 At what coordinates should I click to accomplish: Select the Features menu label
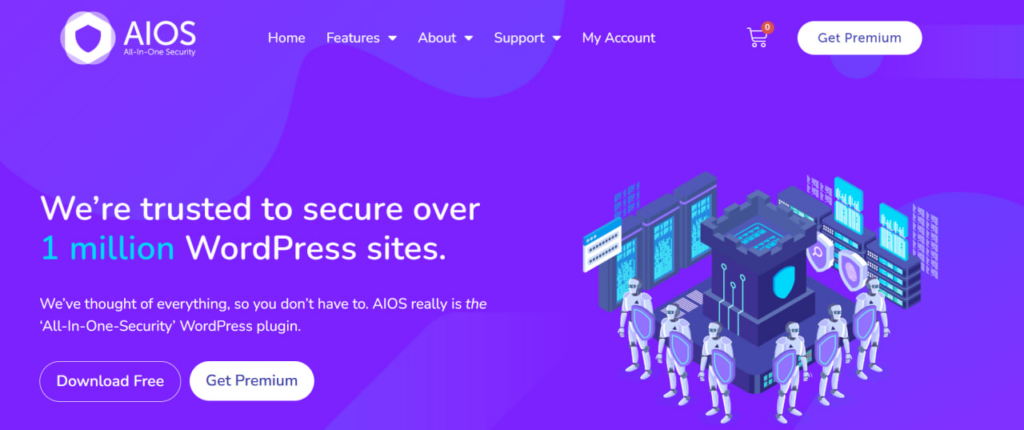[x=353, y=38]
